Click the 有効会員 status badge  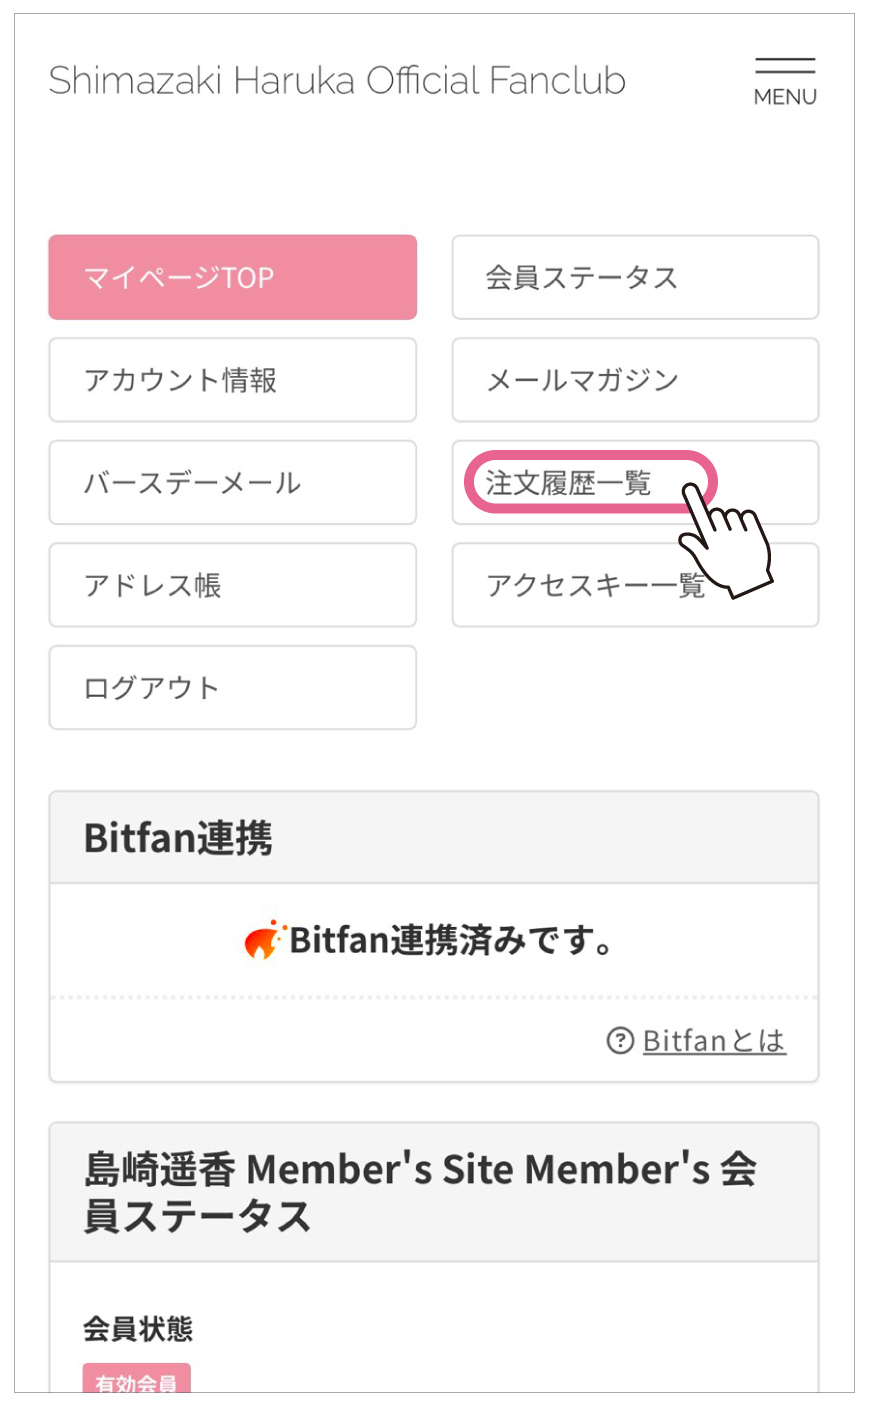tap(136, 1381)
